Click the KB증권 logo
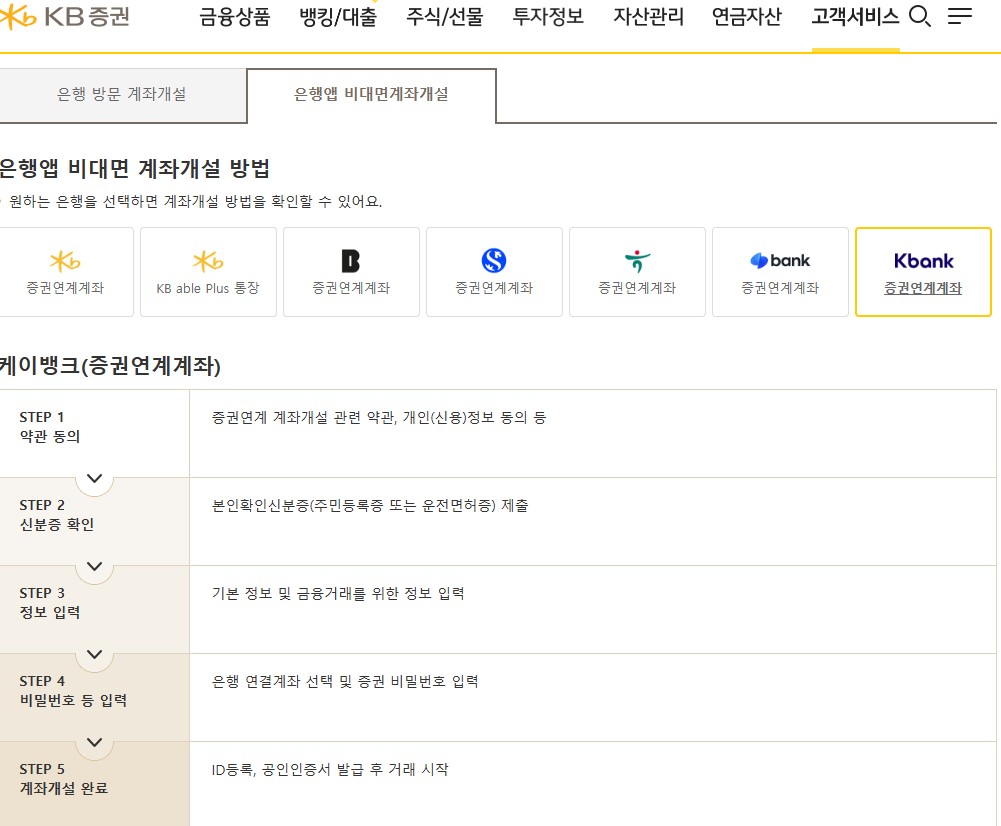The height and width of the screenshot is (826, 1001). 64,16
